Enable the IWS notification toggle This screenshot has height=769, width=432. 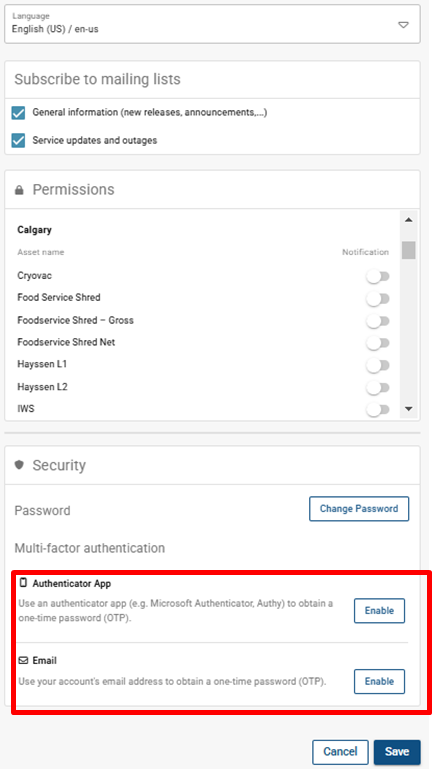[378, 410]
